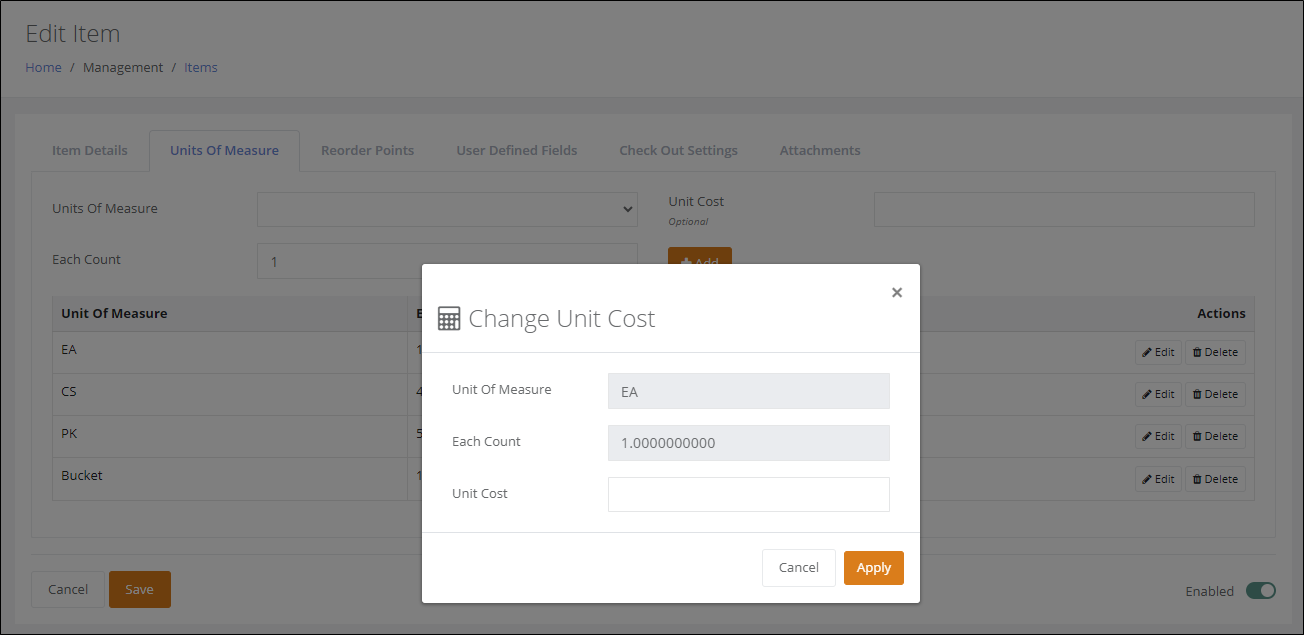Click the Unit Cost optional input field

1064,209
